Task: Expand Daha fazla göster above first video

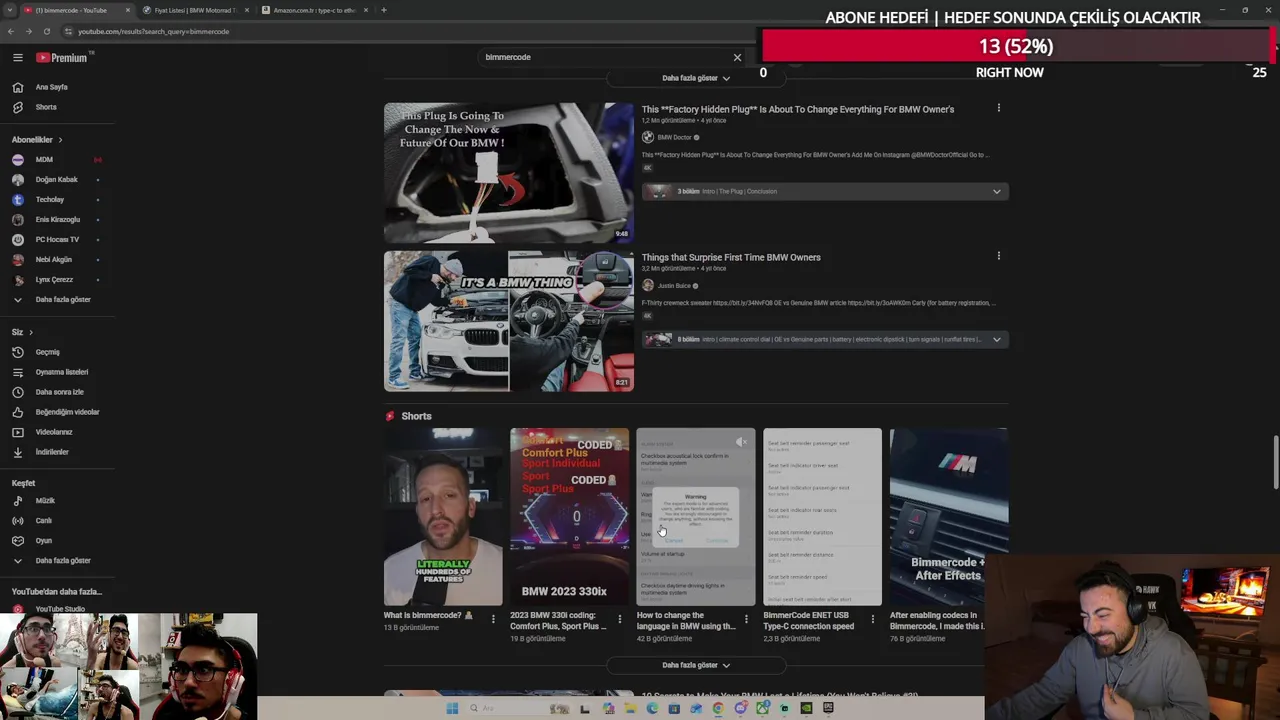Action: [x=696, y=78]
